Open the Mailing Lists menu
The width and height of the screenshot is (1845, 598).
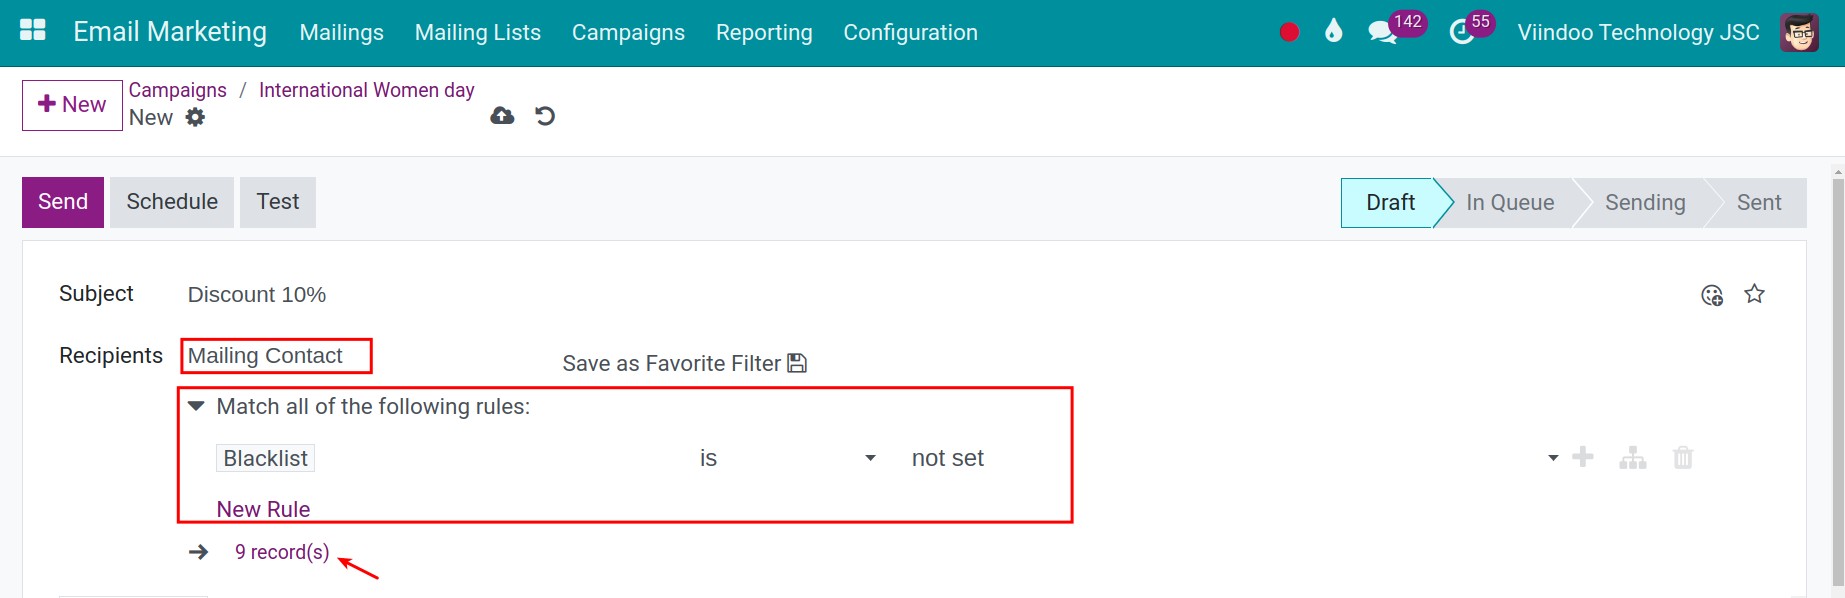click(477, 32)
